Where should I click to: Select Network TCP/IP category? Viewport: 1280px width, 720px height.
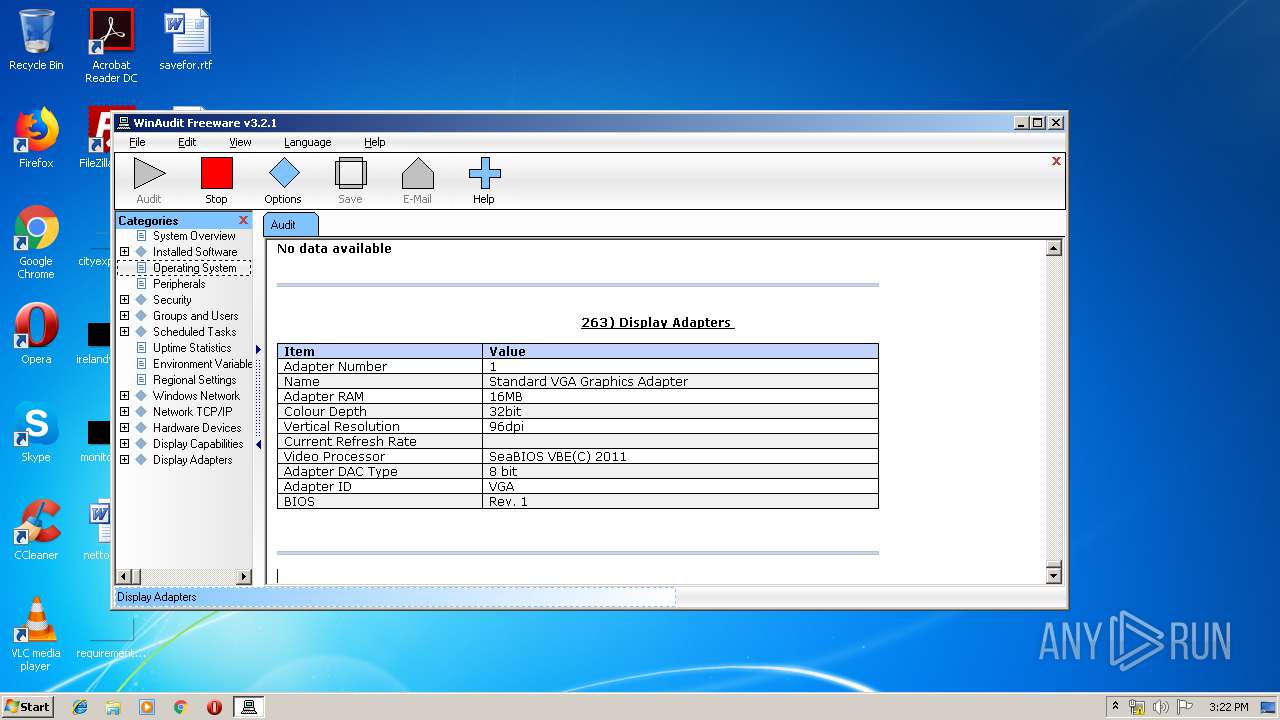[192, 412]
